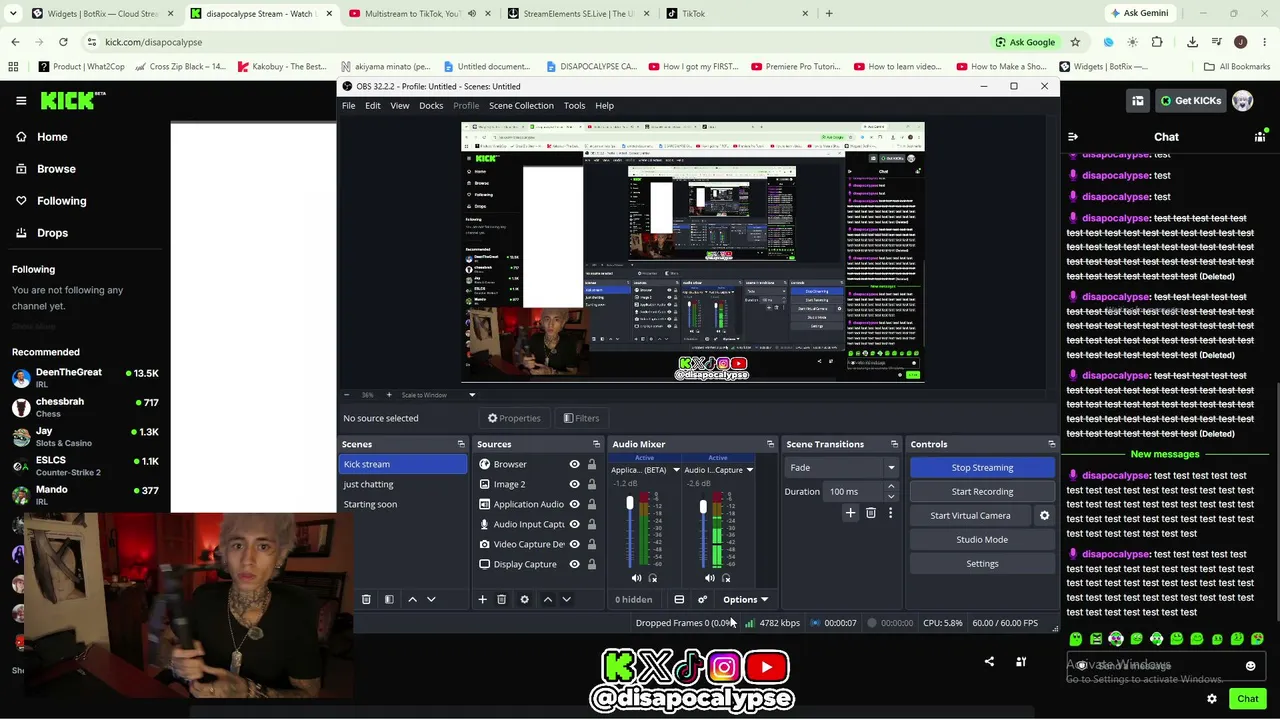Collapse the Kick chat panel arrow icon
This screenshot has height=720, width=1280.
1073,137
